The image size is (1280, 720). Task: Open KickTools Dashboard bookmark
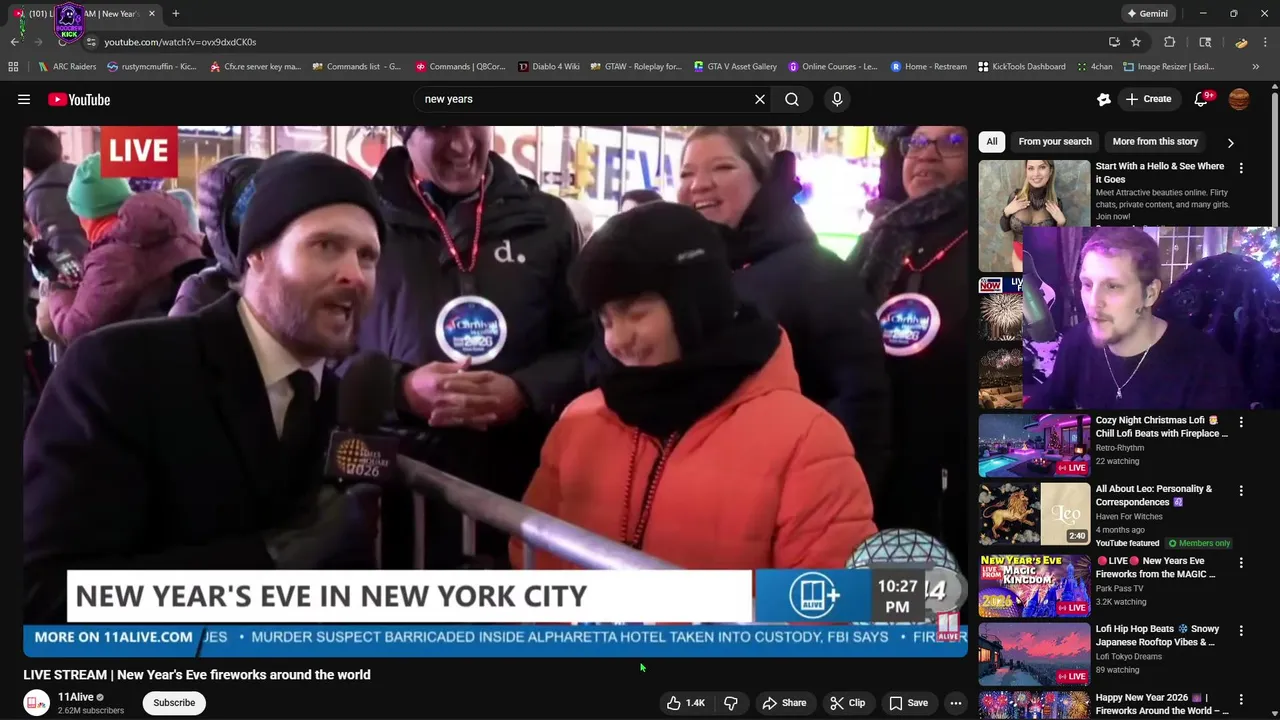click(x=1021, y=67)
